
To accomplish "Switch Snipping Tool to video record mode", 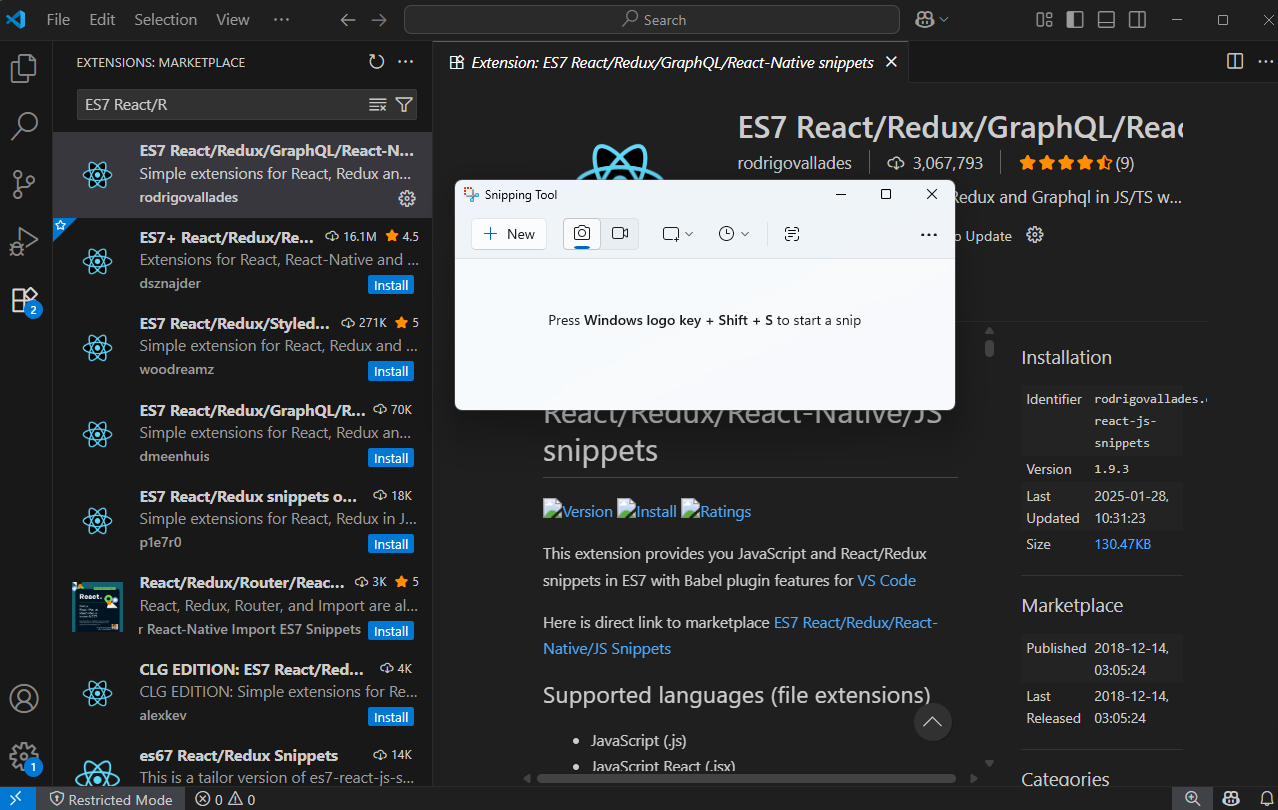I will click(x=620, y=233).
